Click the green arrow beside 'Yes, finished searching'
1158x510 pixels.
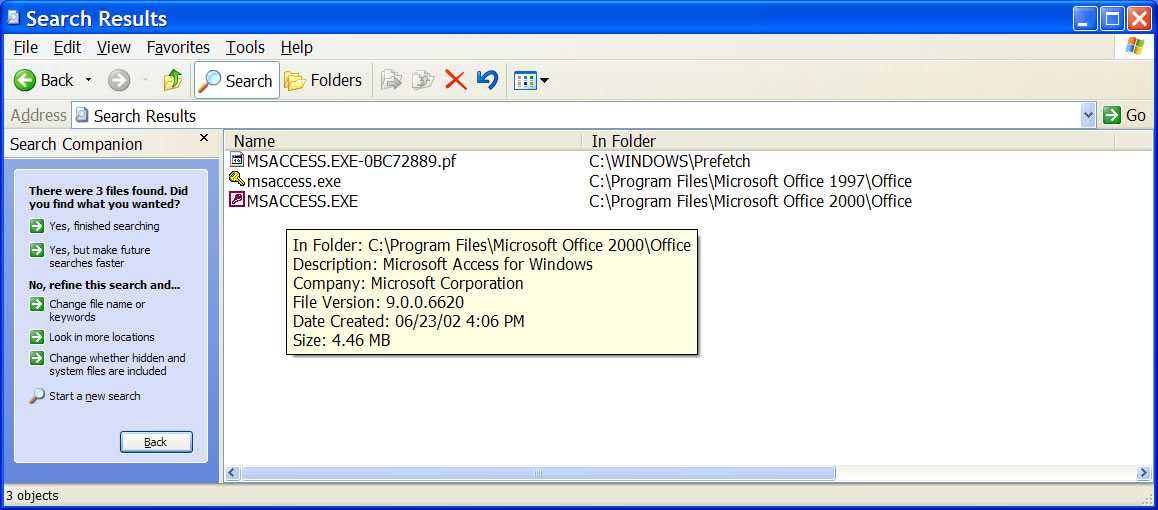pyautogui.click(x=37, y=226)
